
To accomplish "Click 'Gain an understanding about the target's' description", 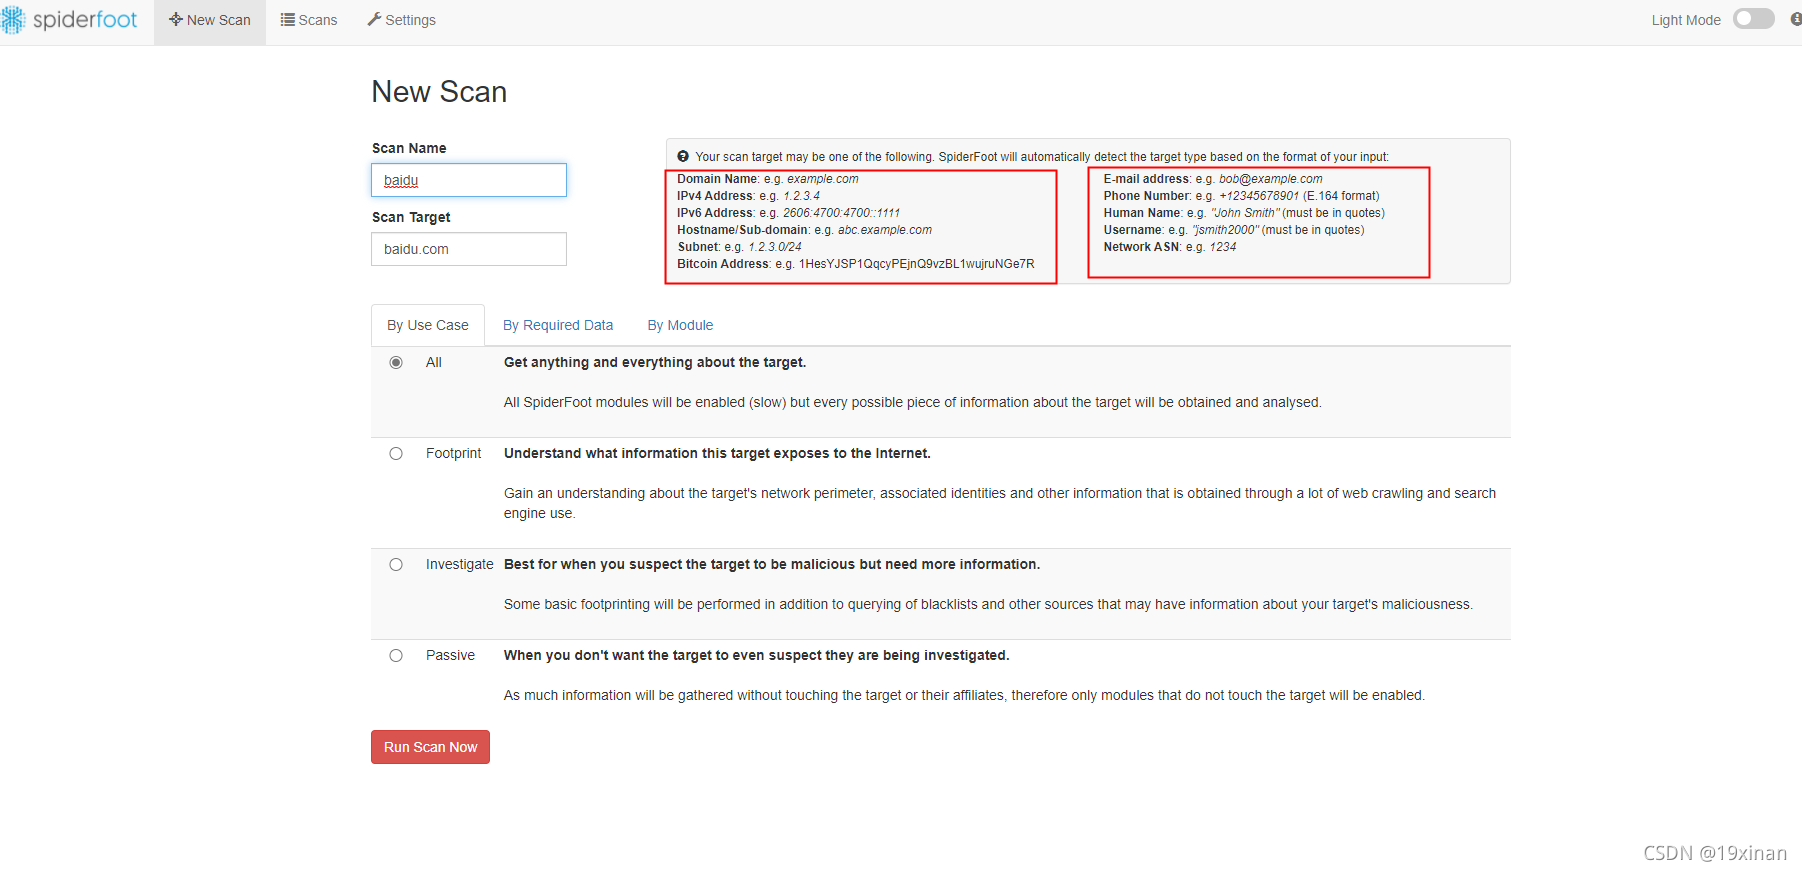I will (1000, 503).
